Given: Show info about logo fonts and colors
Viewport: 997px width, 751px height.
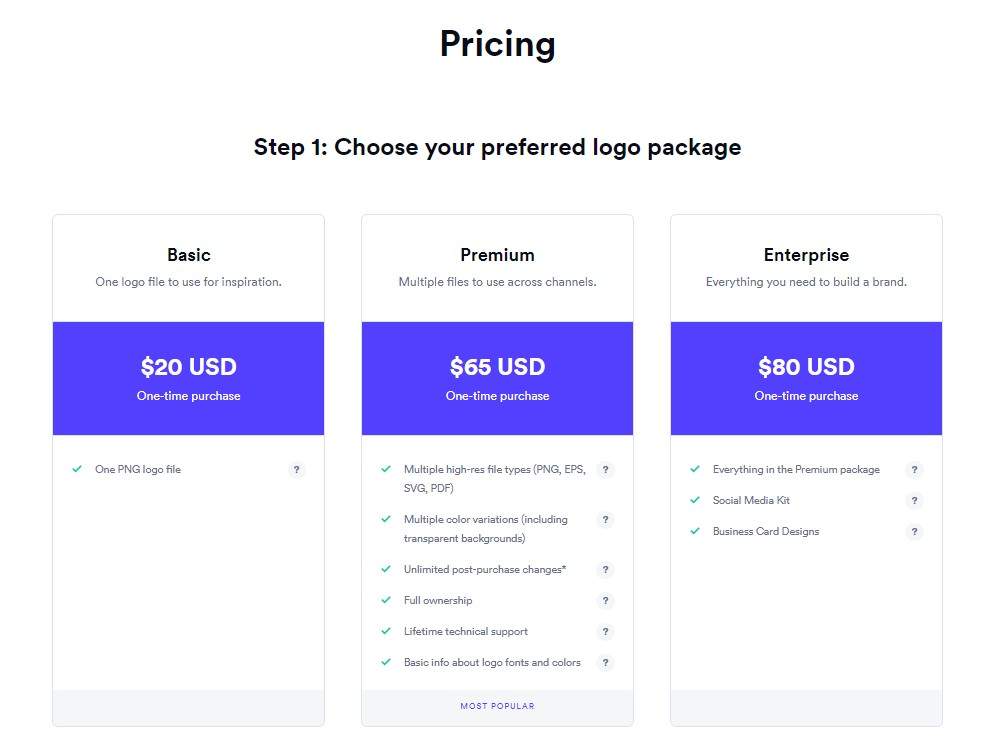Looking at the screenshot, I should [605, 663].
